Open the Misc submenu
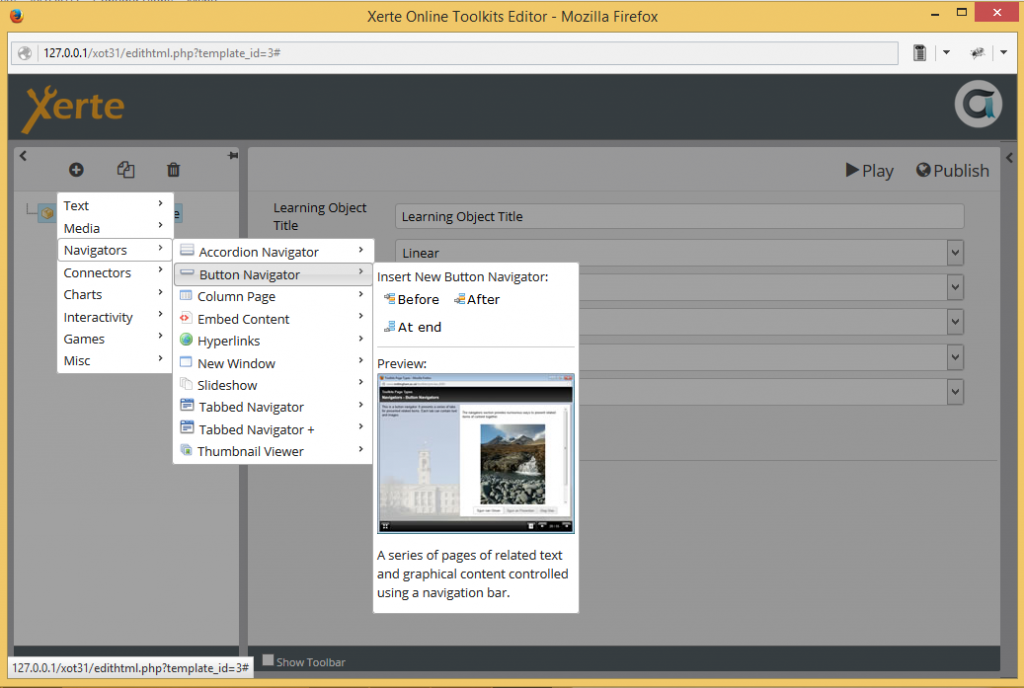Screen dimensions: 1024x688 tap(114, 360)
